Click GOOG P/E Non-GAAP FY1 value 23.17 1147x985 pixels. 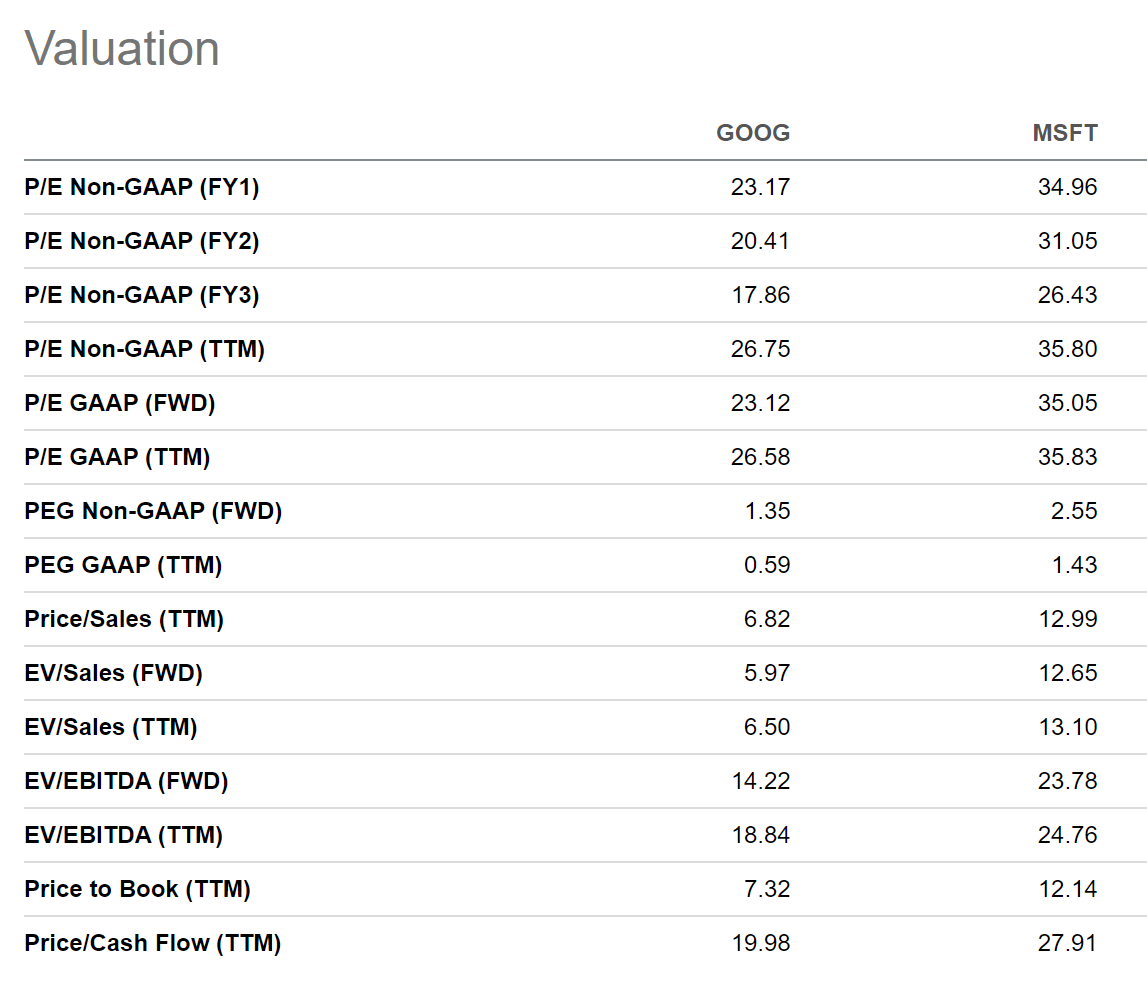click(x=761, y=187)
